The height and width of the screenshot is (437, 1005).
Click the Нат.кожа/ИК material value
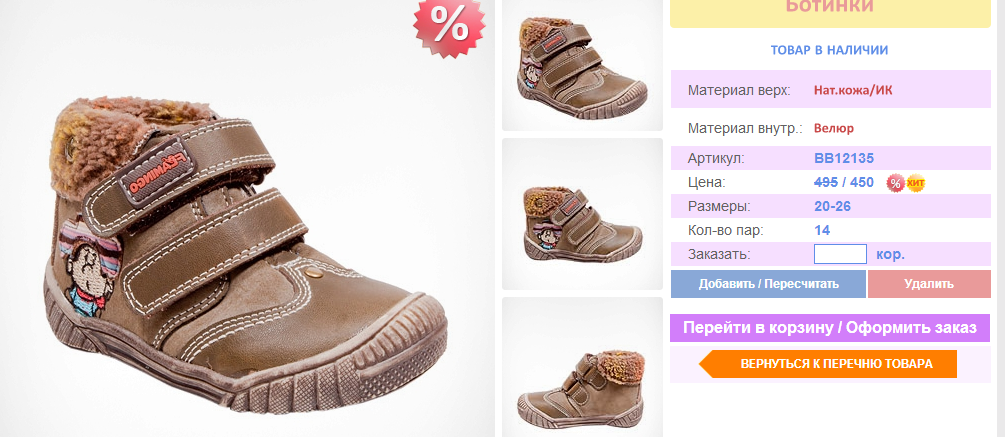[853, 90]
